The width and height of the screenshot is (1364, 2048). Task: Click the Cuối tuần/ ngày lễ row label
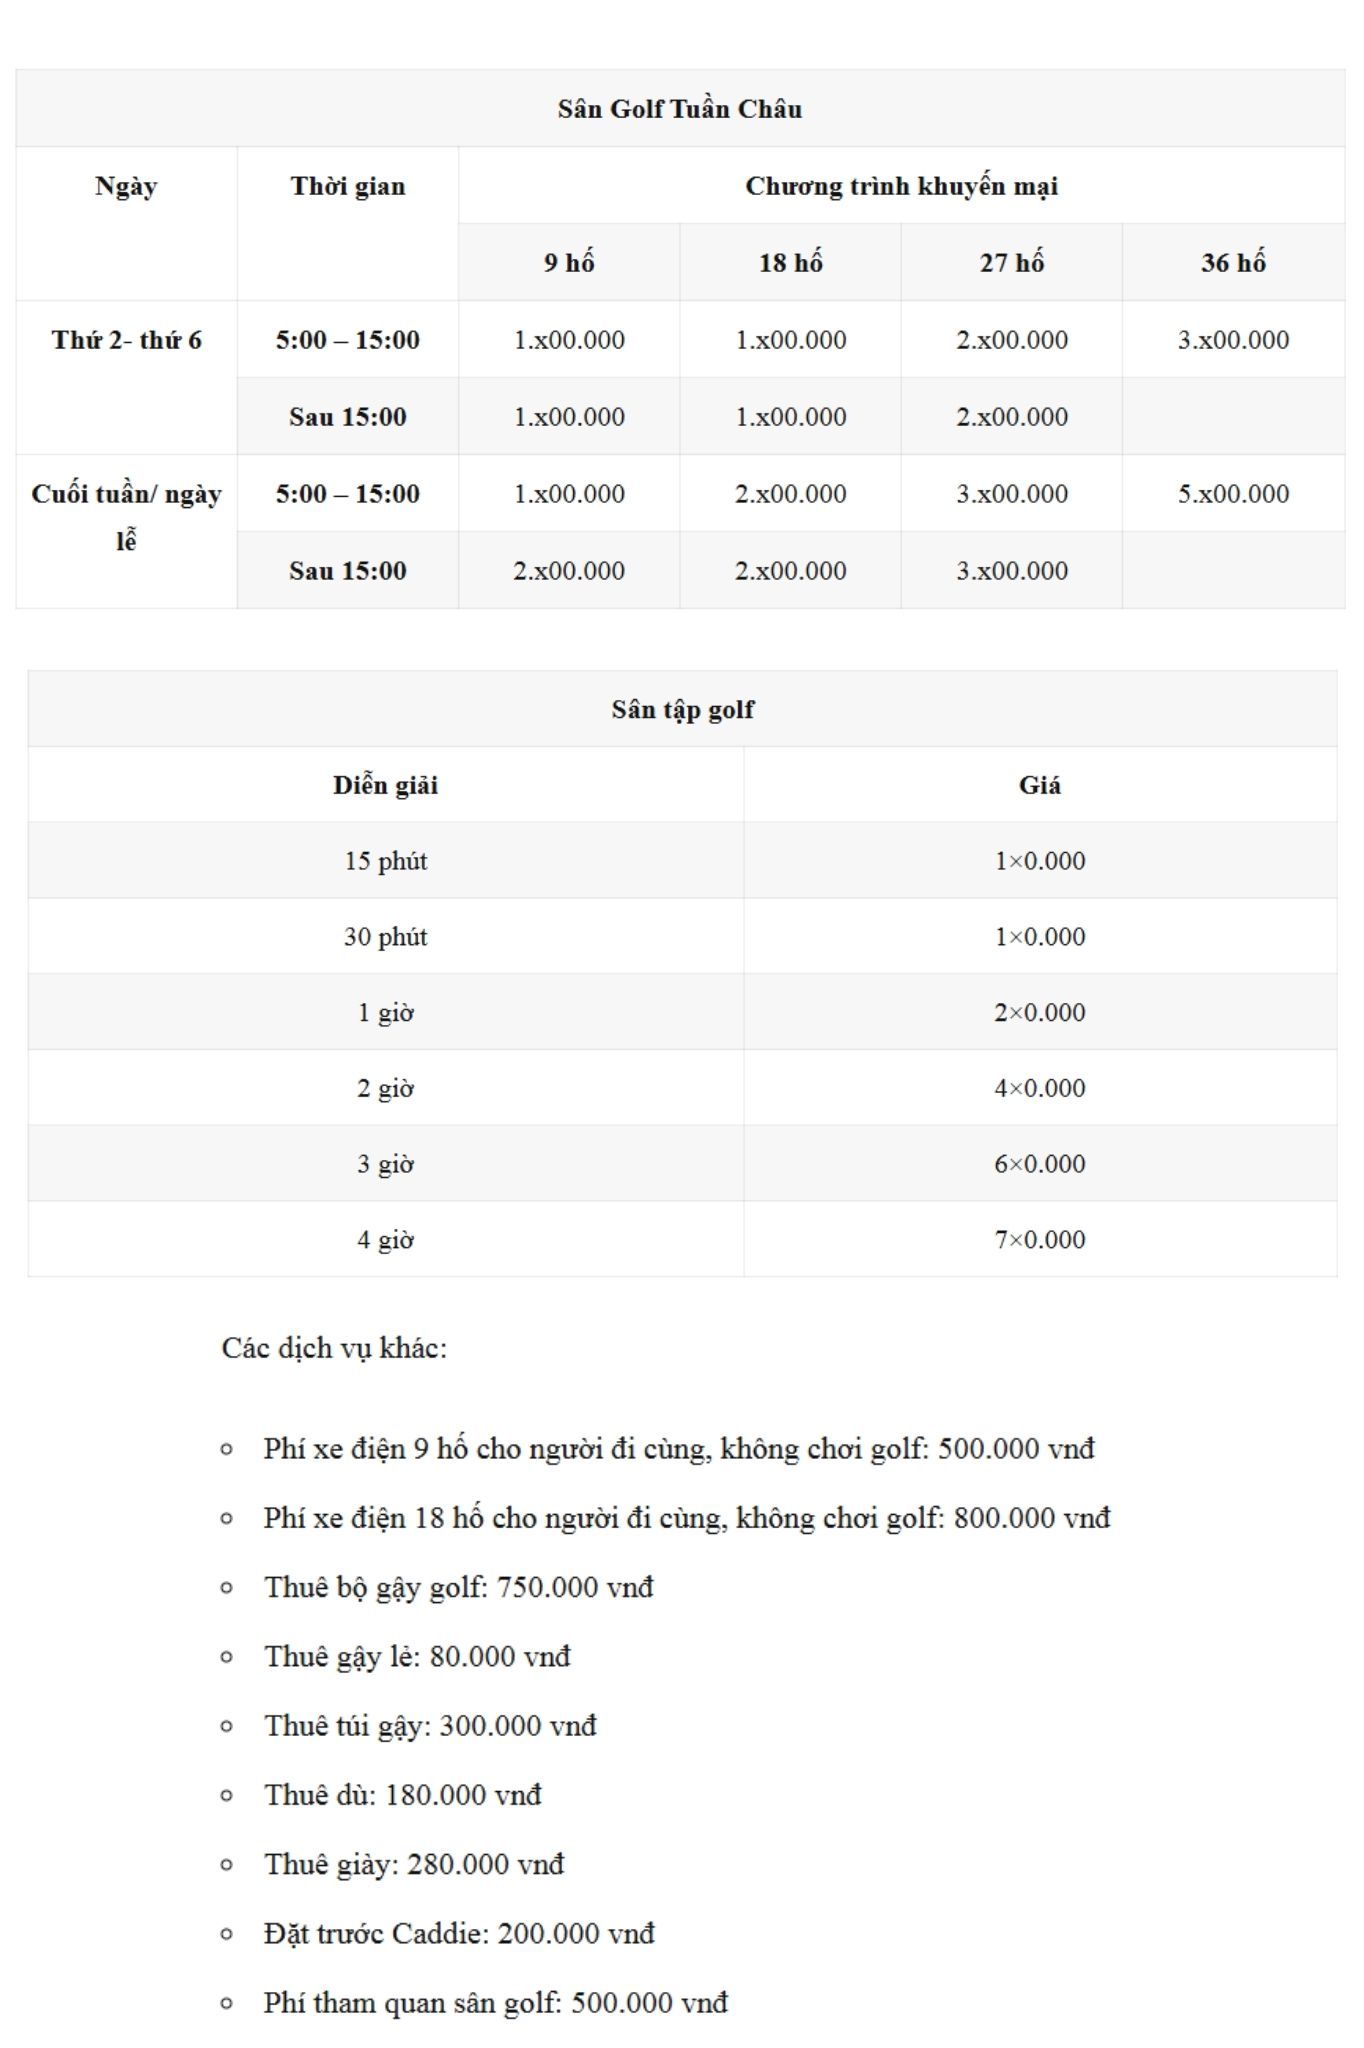click(x=126, y=516)
